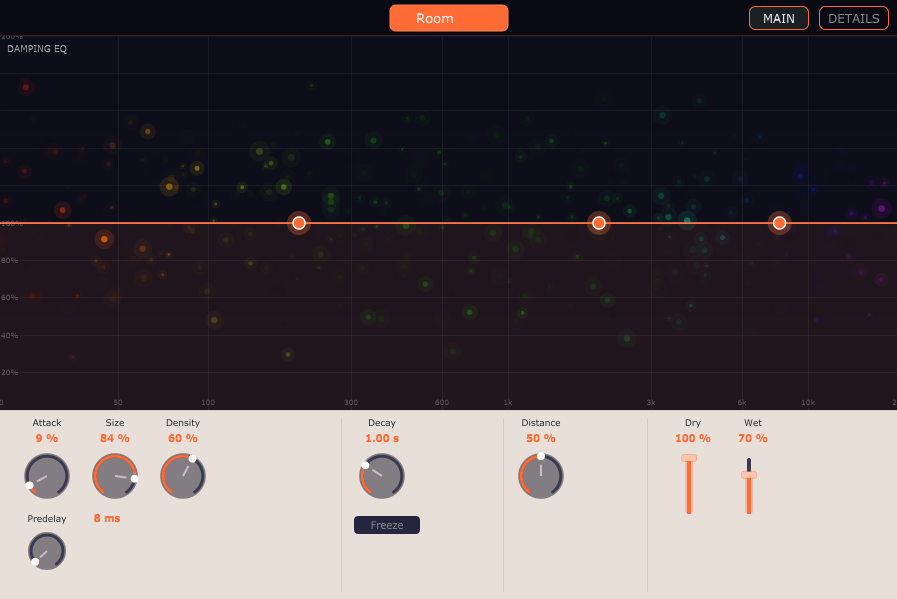Click the Predelay knob

tap(46, 550)
